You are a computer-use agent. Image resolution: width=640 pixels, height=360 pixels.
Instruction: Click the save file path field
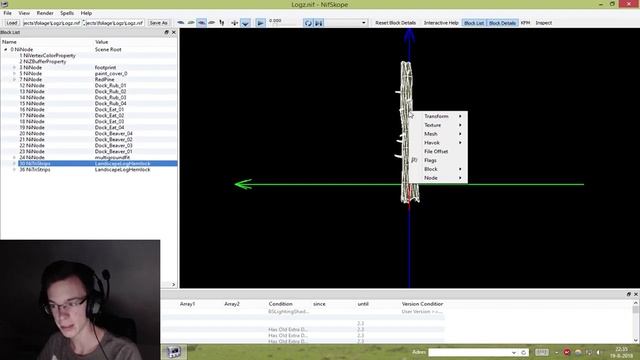point(114,23)
